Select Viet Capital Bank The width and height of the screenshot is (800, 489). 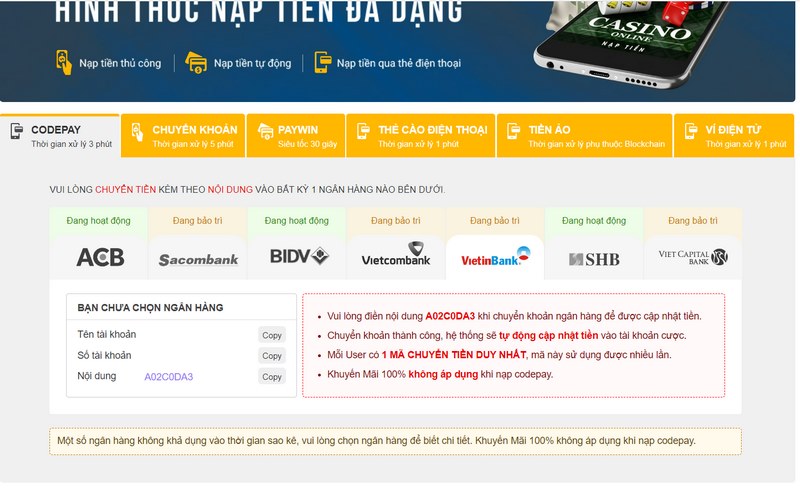click(x=692, y=257)
